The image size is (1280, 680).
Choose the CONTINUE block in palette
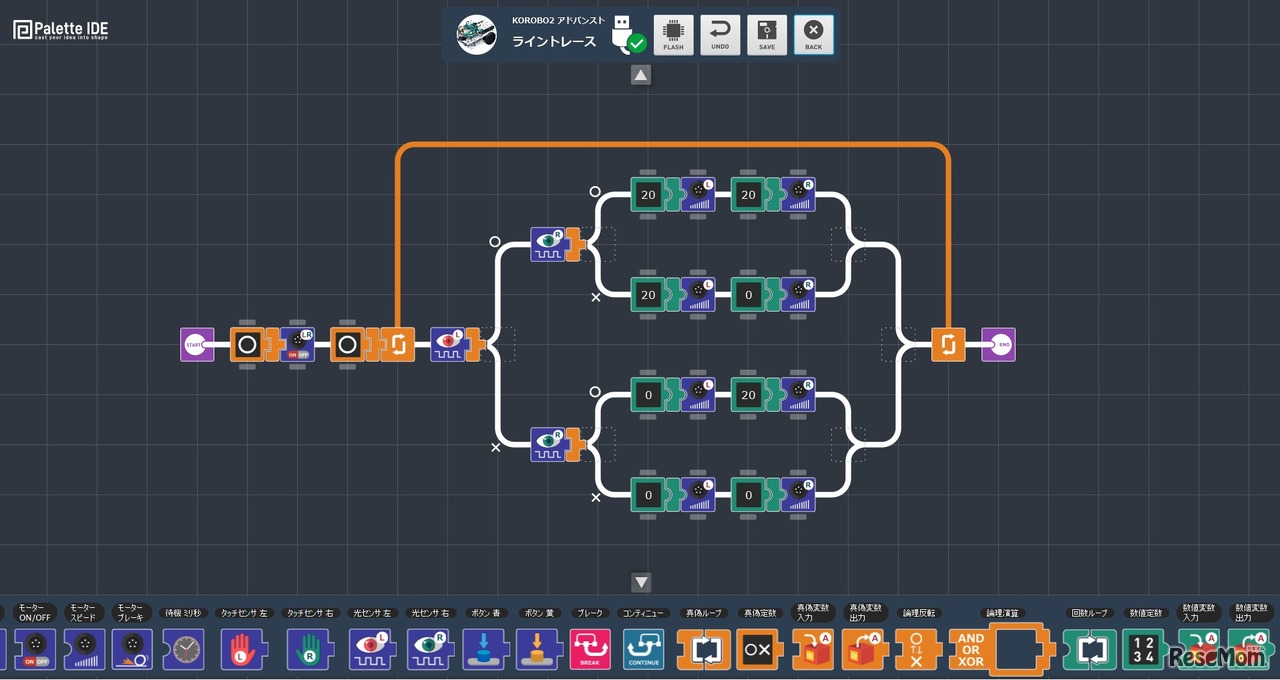point(643,649)
